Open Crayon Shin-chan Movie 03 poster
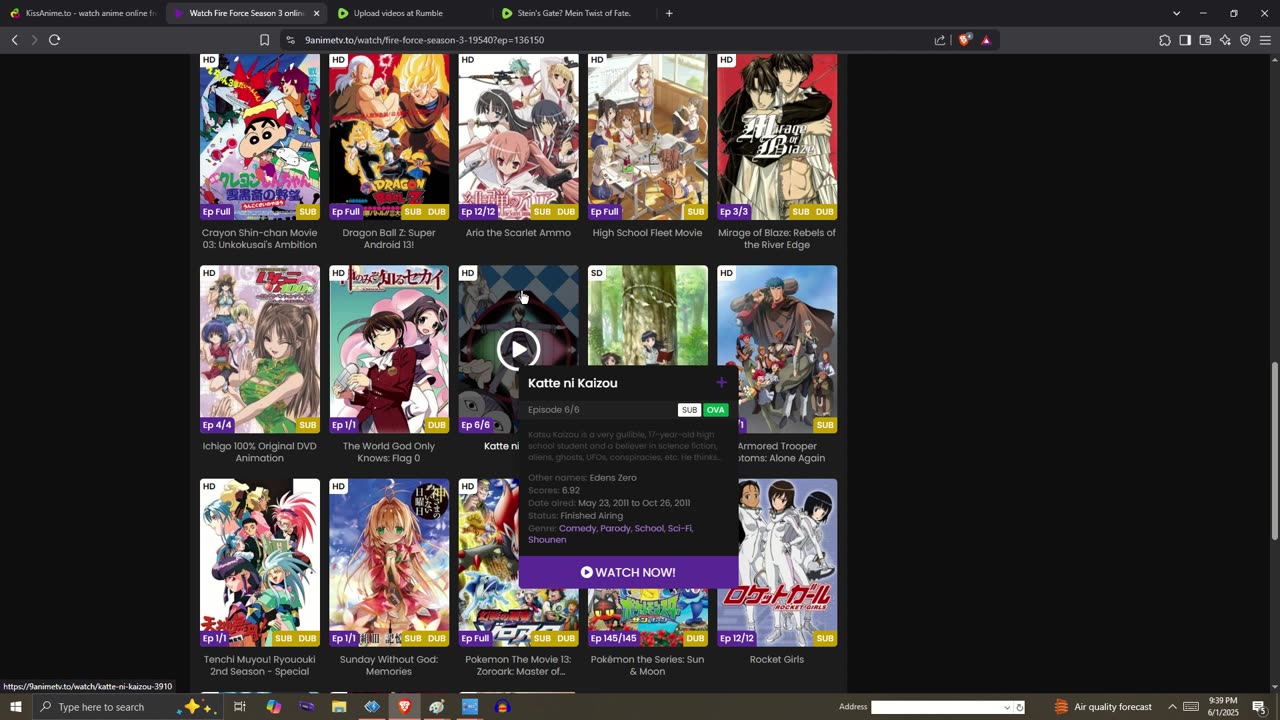Image resolution: width=1280 pixels, height=720 pixels. 260,137
